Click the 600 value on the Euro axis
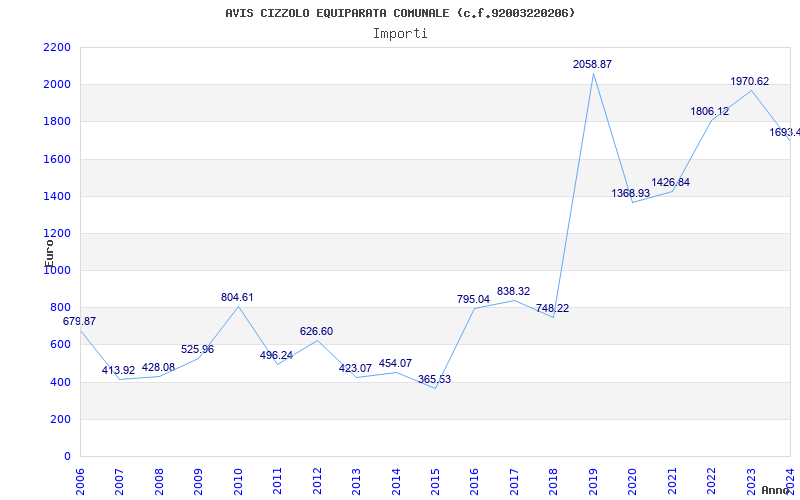Screen dimensions: 800x500 (x=61, y=345)
